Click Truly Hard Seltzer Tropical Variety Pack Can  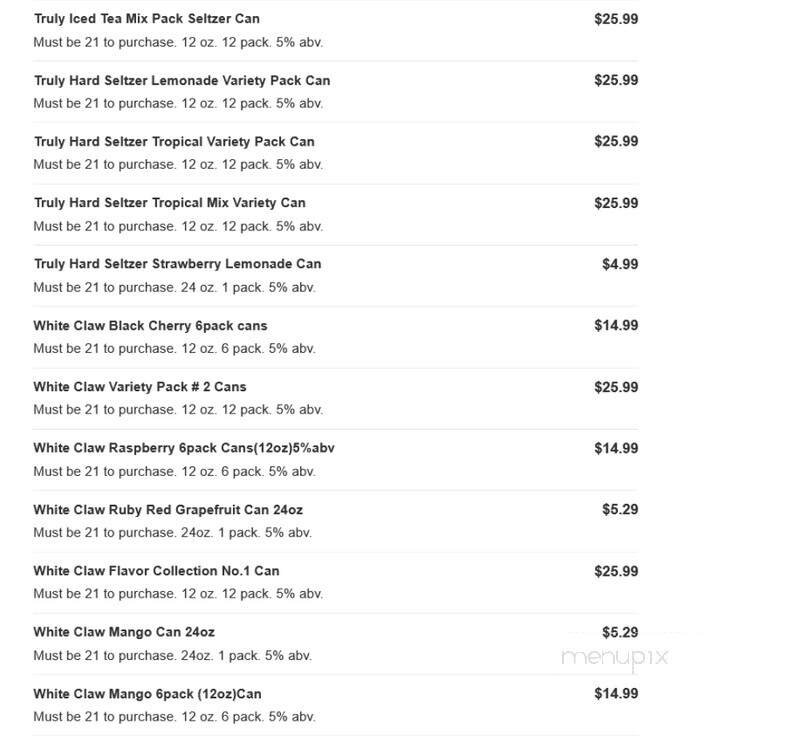174,141
